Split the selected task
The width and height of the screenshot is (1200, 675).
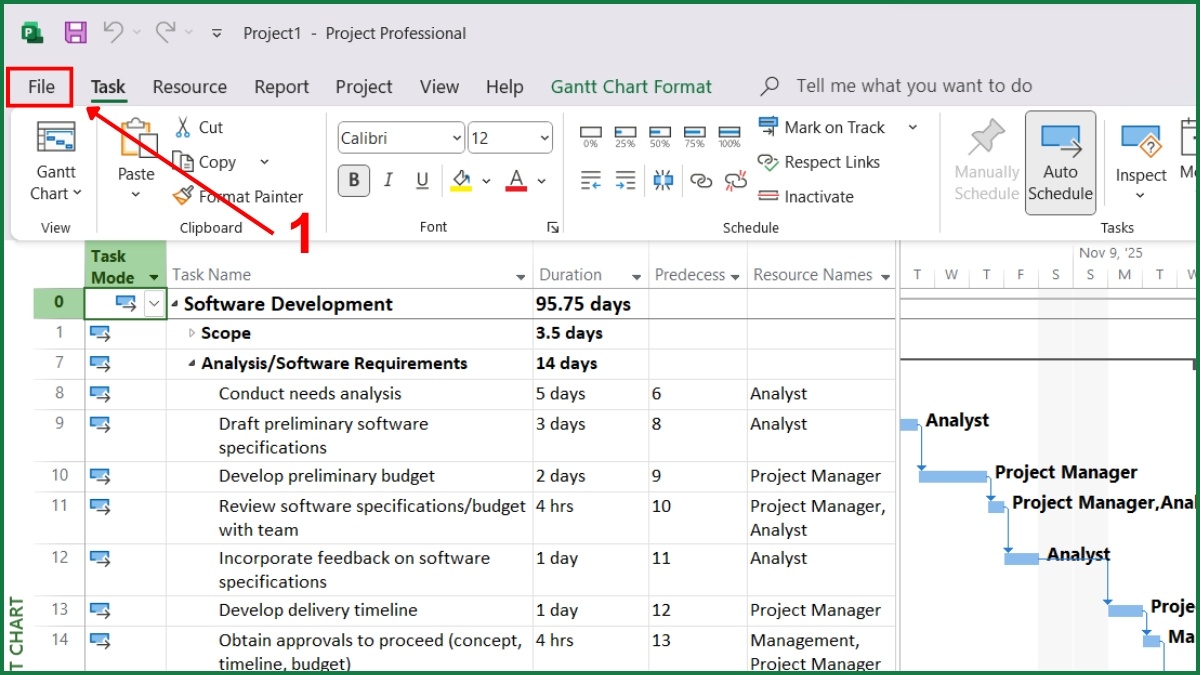tap(662, 179)
